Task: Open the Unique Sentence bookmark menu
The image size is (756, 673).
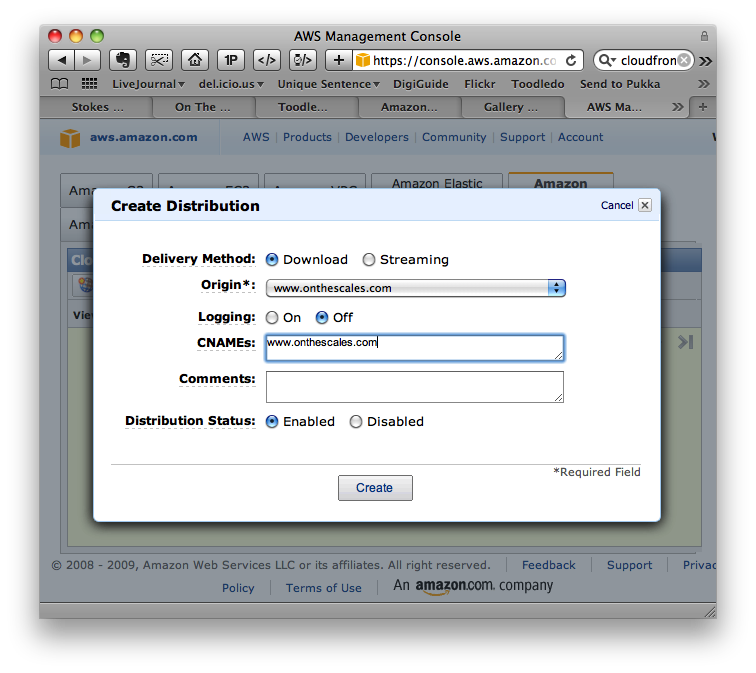Action: coord(328,84)
